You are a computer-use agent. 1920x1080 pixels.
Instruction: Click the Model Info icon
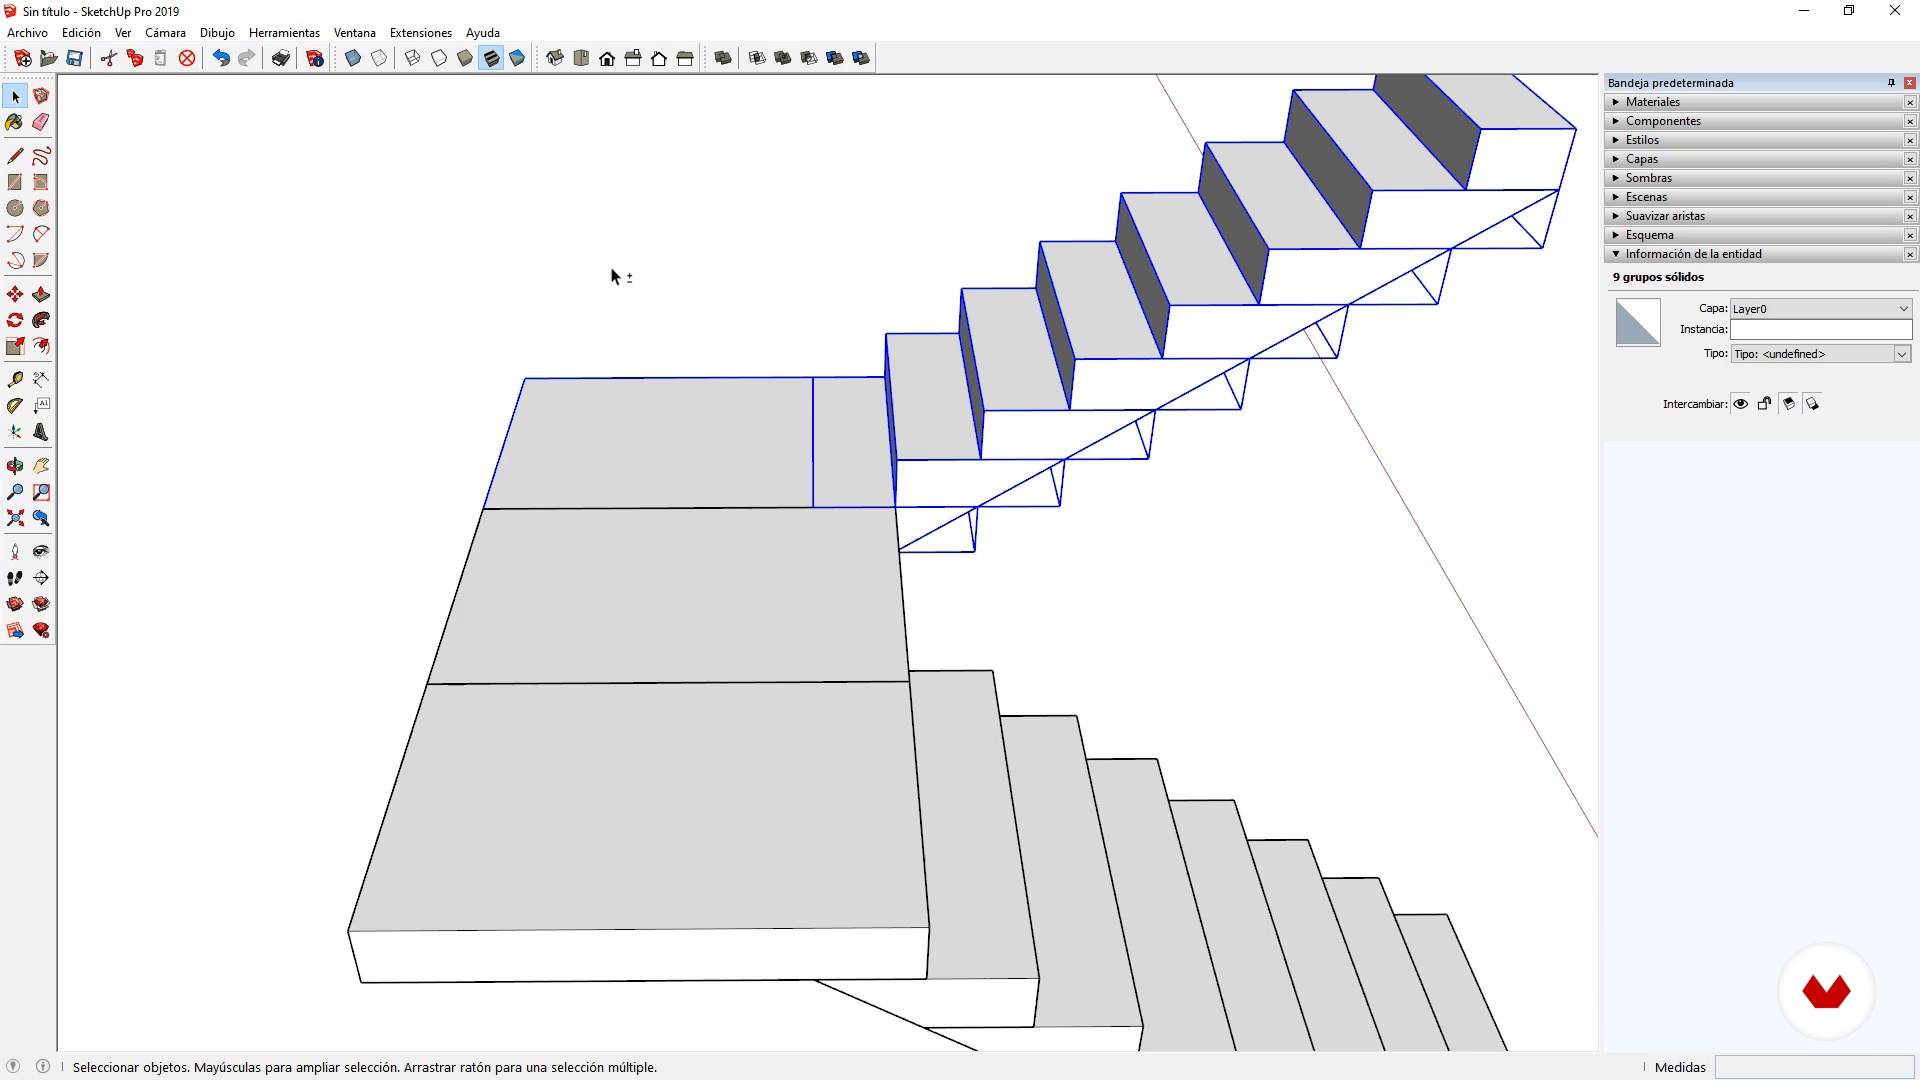pos(315,58)
